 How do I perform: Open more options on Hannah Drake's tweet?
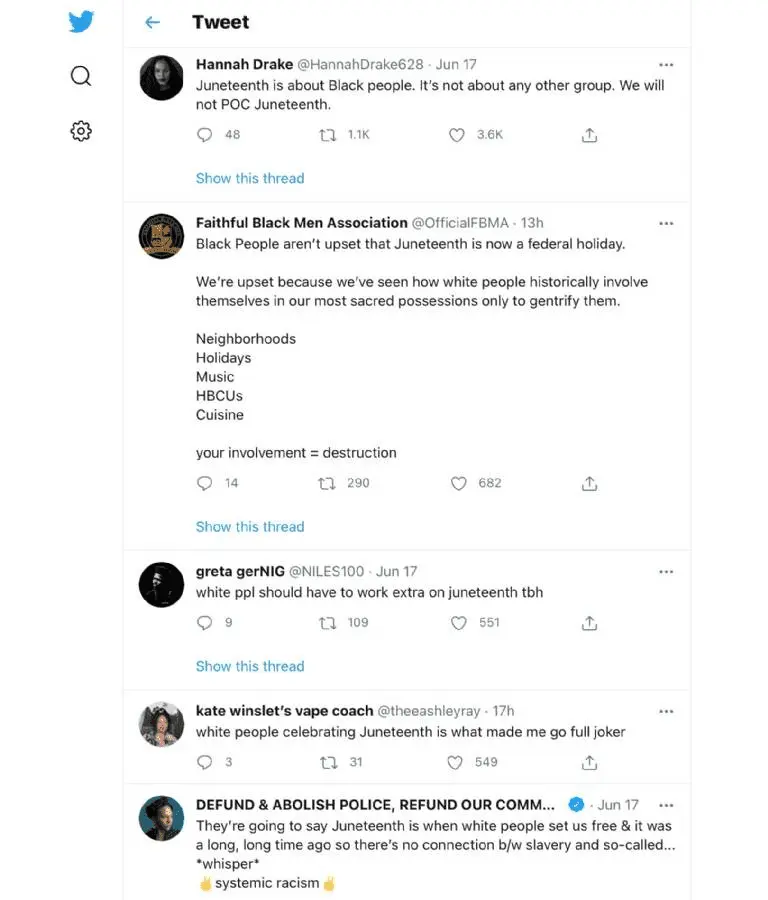click(666, 65)
